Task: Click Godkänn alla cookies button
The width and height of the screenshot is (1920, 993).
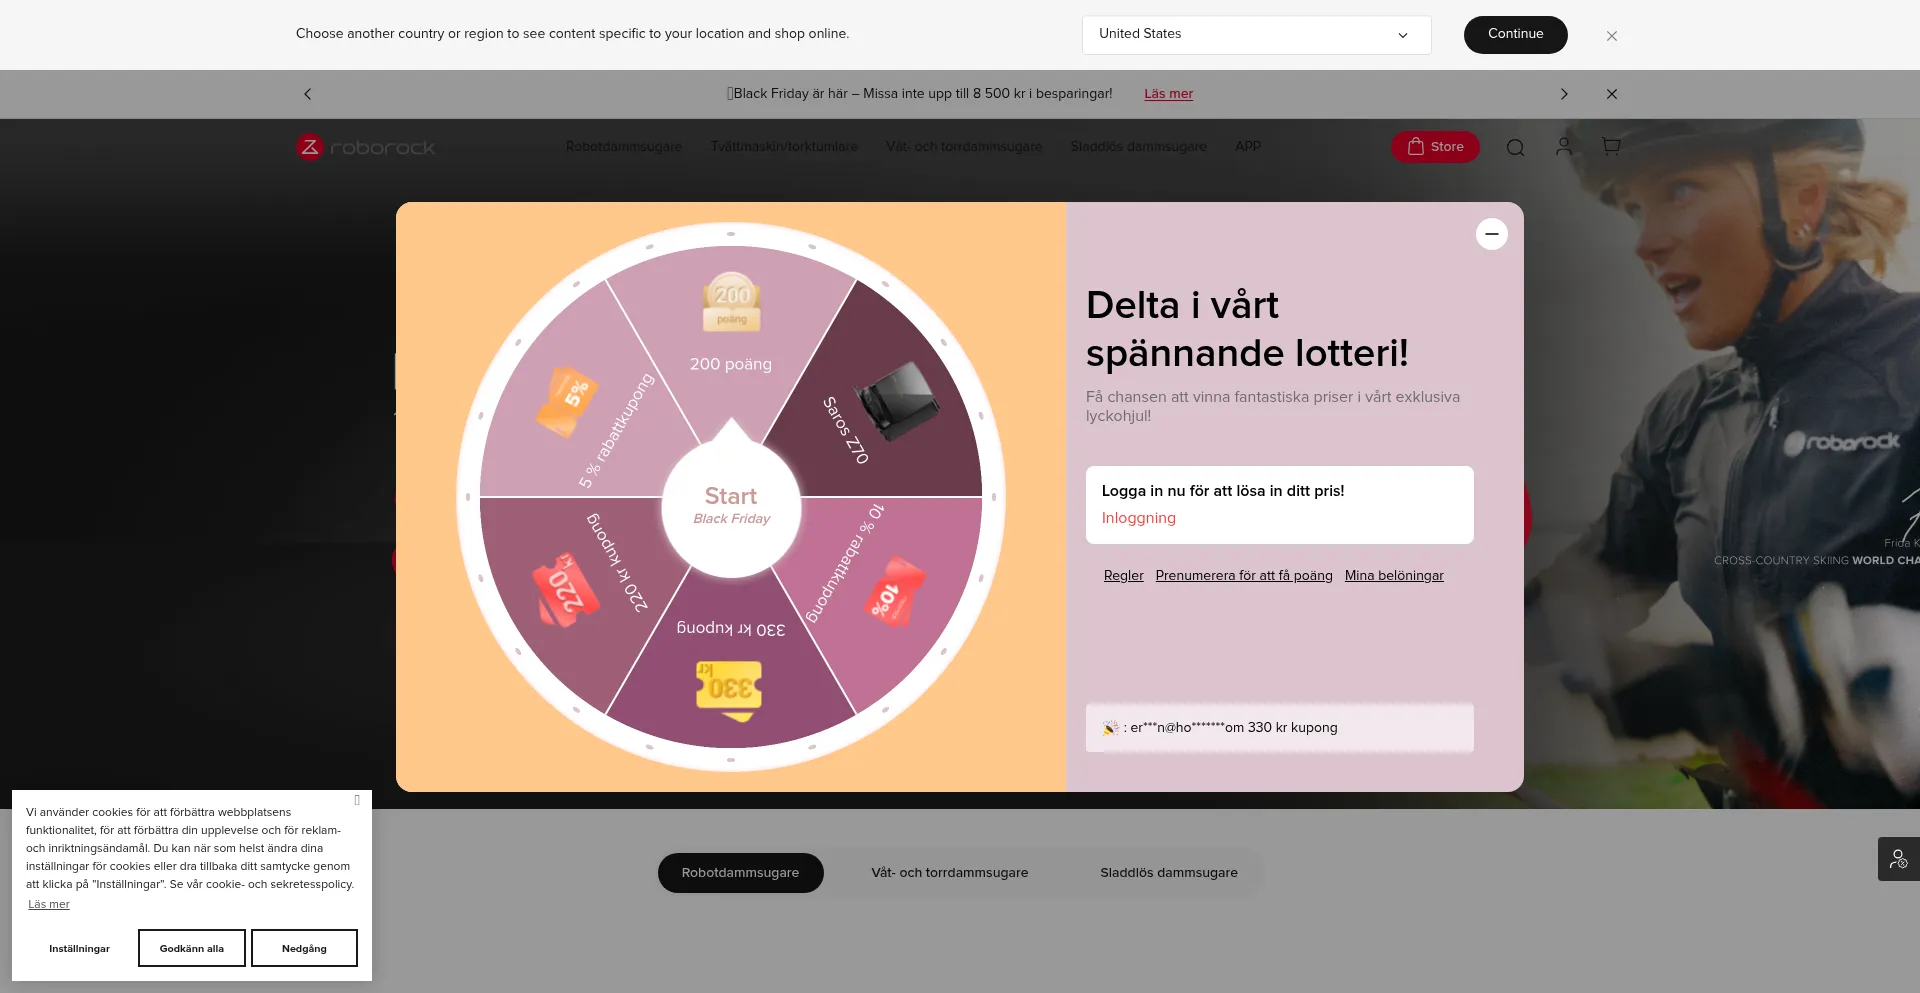Action: 192,948
